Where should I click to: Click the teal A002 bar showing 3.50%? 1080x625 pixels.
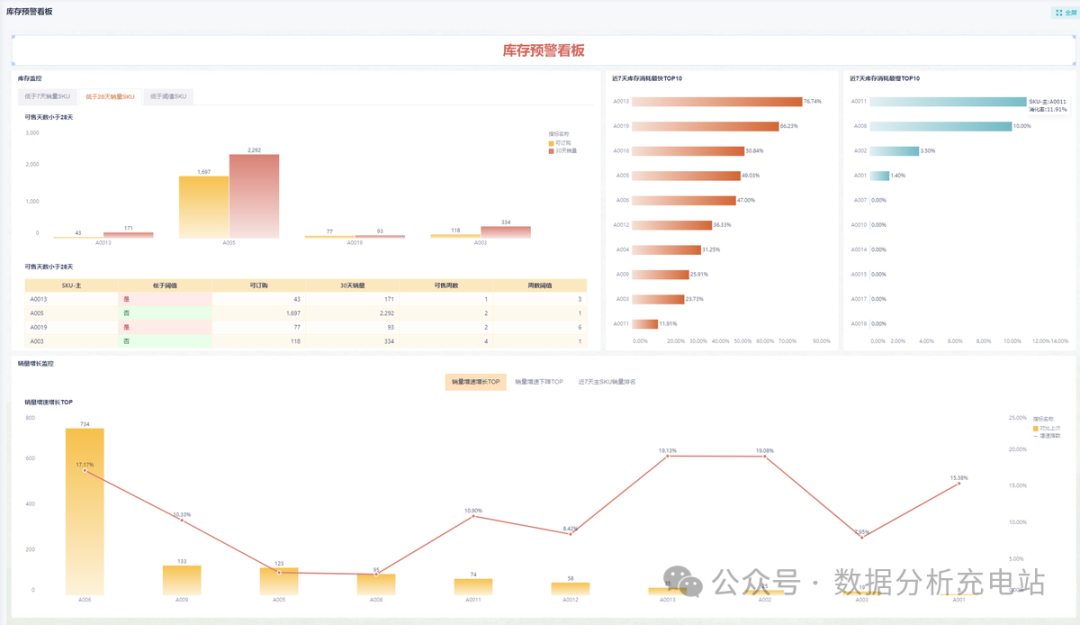click(894, 151)
